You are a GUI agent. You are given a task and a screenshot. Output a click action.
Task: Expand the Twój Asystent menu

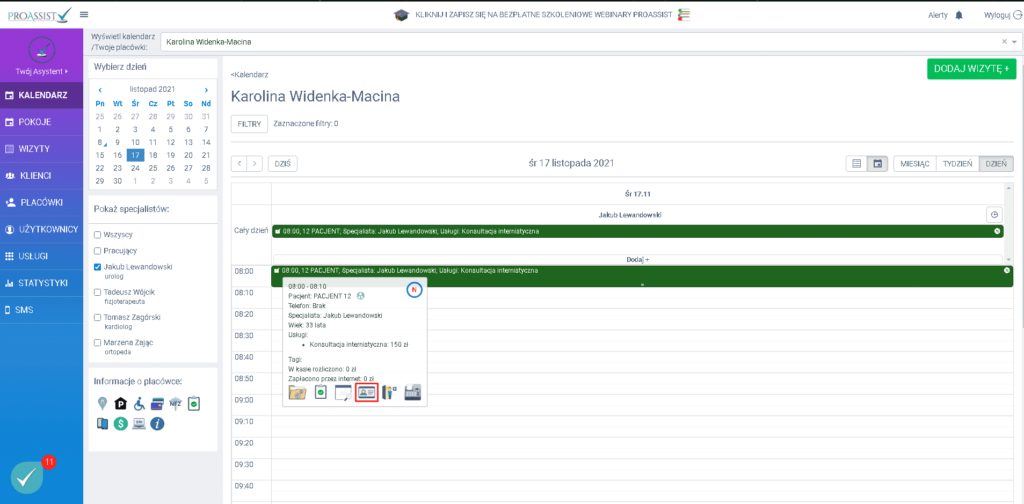coord(41,71)
